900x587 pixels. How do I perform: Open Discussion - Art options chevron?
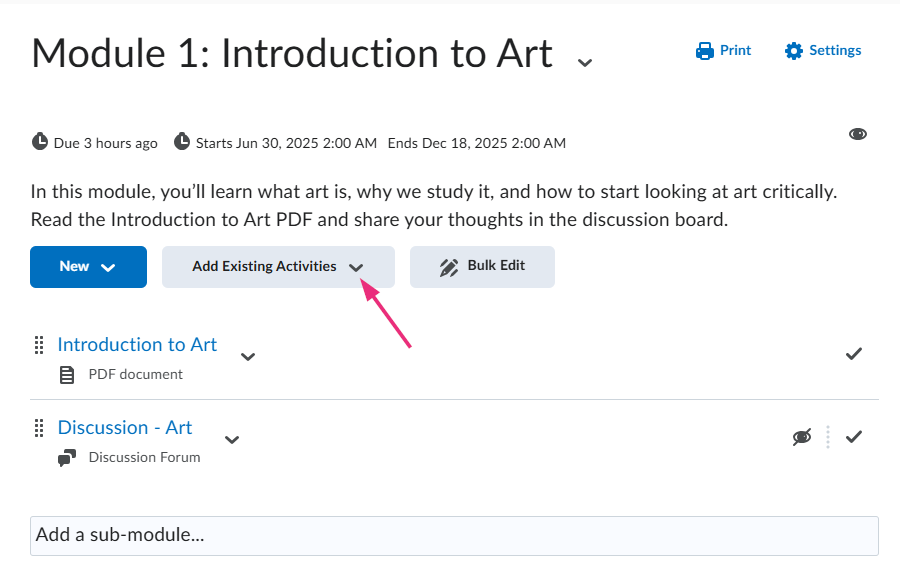point(232,439)
